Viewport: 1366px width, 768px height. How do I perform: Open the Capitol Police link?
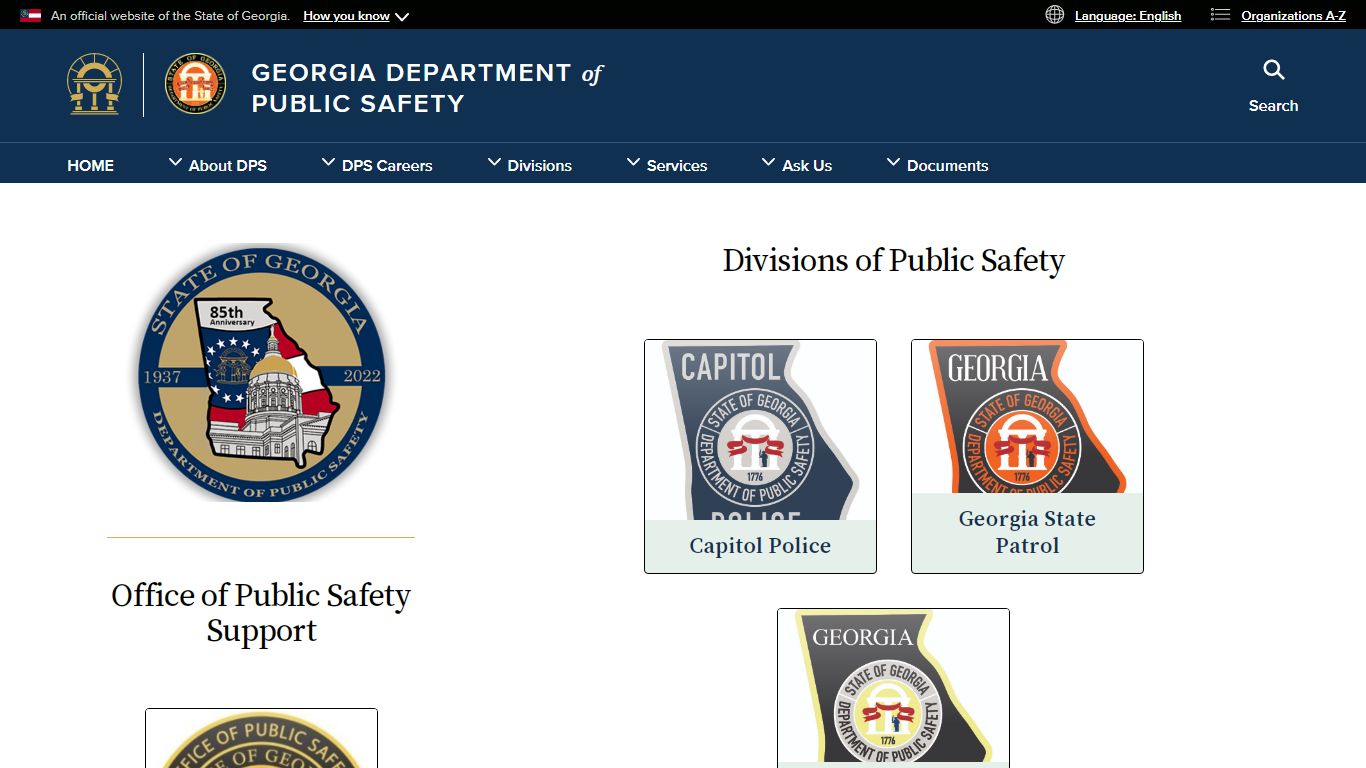pyautogui.click(x=760, y=546)
